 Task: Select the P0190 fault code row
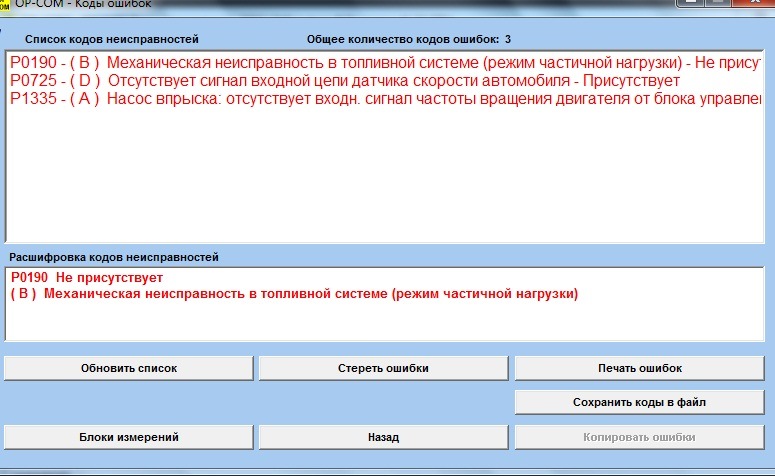(x=385, y=63)
